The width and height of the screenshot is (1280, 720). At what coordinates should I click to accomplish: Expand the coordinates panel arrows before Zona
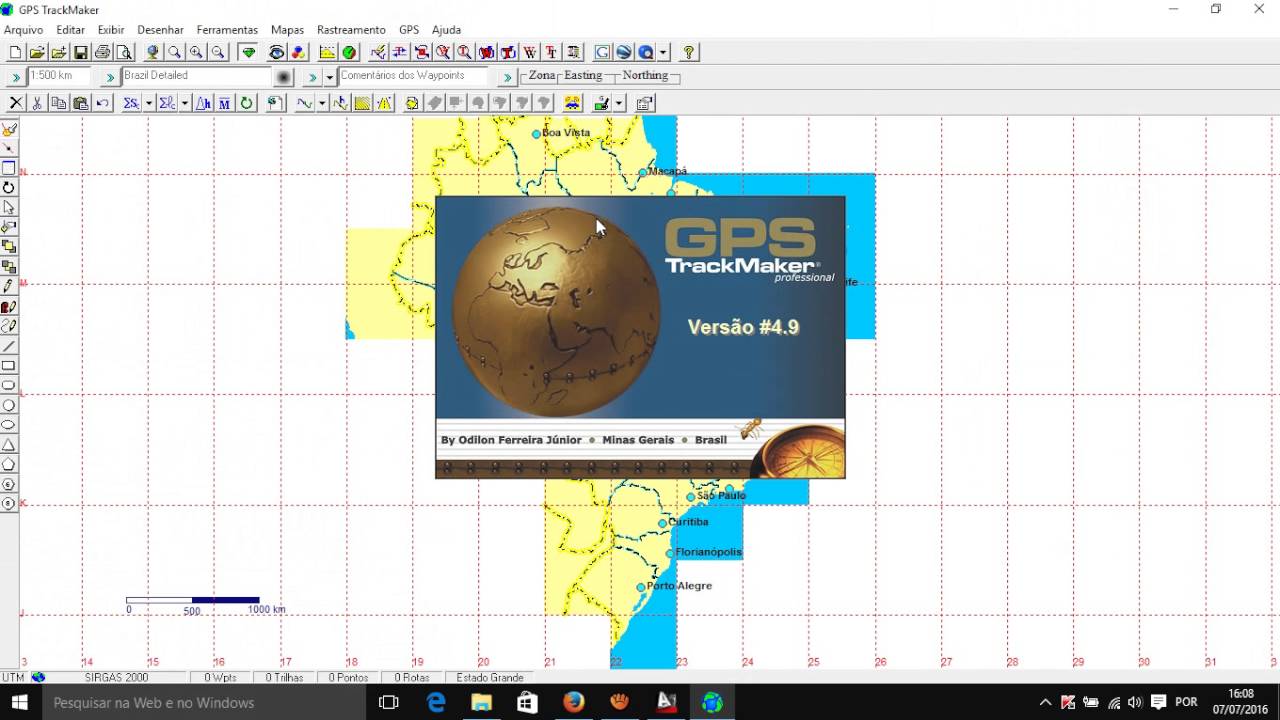point(508,76)
